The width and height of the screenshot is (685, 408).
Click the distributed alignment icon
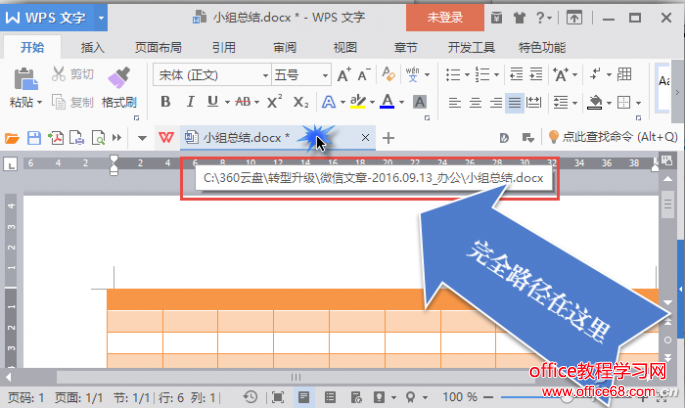(533, 103)
